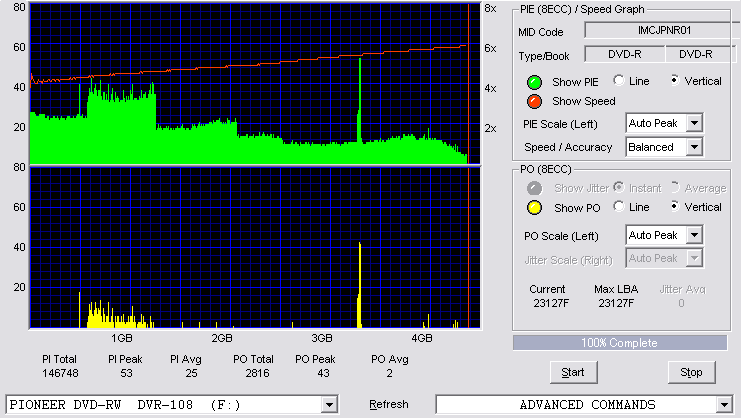Viewport: 741px width, 418px height.
Task: Click the Start button
Action: tap(573, 373)
